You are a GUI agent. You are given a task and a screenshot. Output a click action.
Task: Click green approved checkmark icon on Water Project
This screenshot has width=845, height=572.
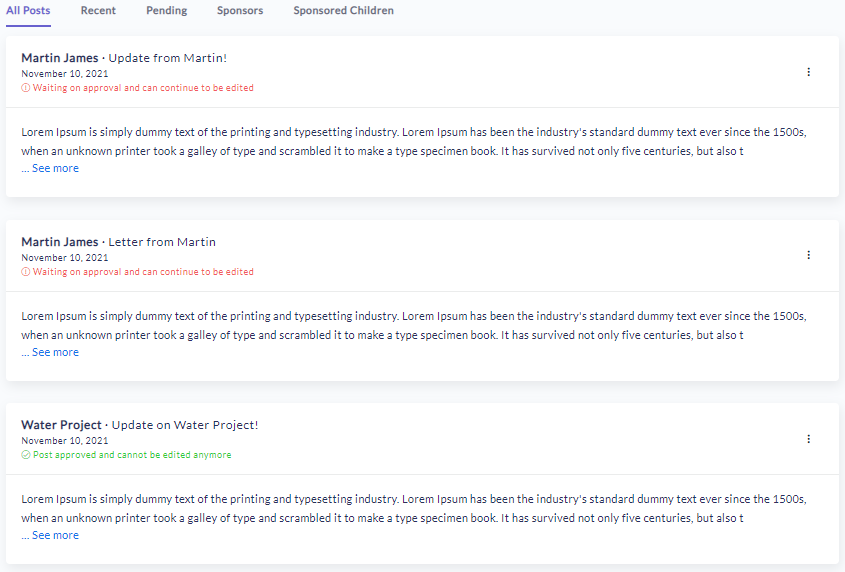tap(26, 455)
